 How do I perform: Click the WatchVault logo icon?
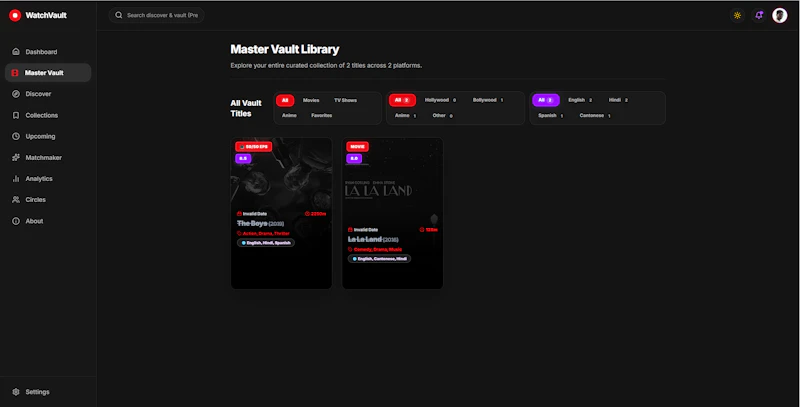pyautogui.click(x=15, y=15)
